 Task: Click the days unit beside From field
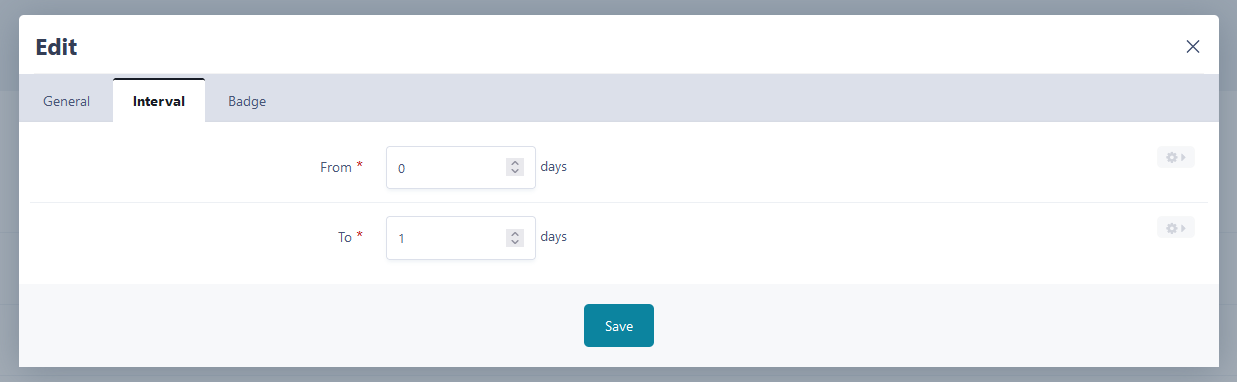pyautogui.click(x=554, y=166)
